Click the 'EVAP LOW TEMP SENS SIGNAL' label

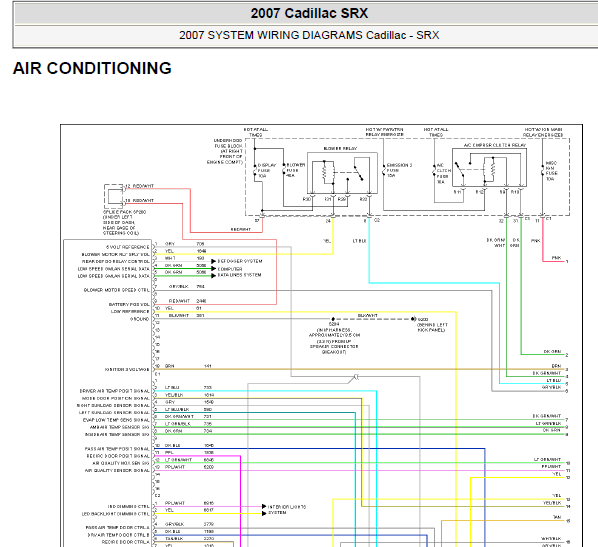116,420
